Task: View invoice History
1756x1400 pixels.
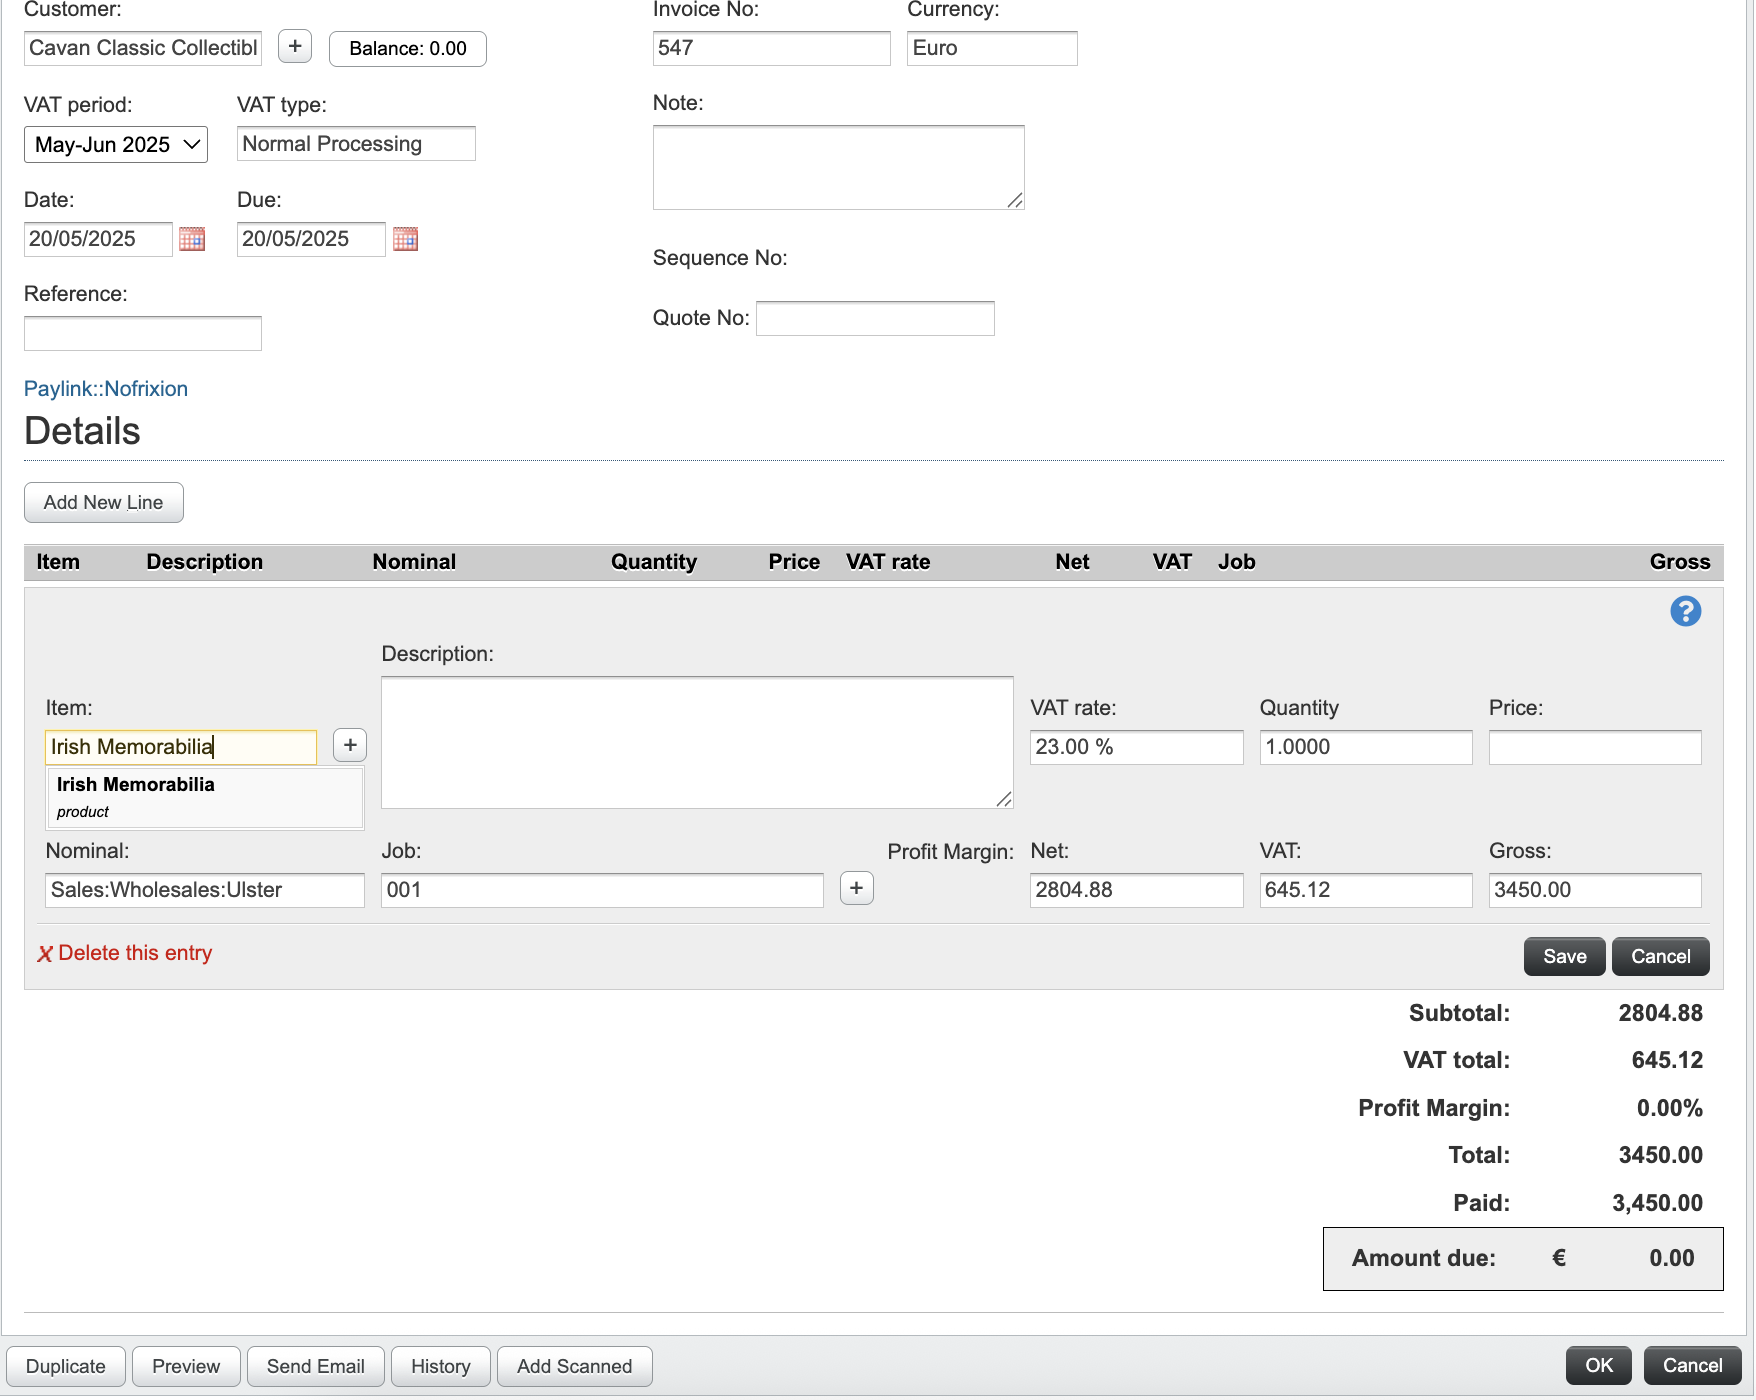Action: coord(440,1366)
